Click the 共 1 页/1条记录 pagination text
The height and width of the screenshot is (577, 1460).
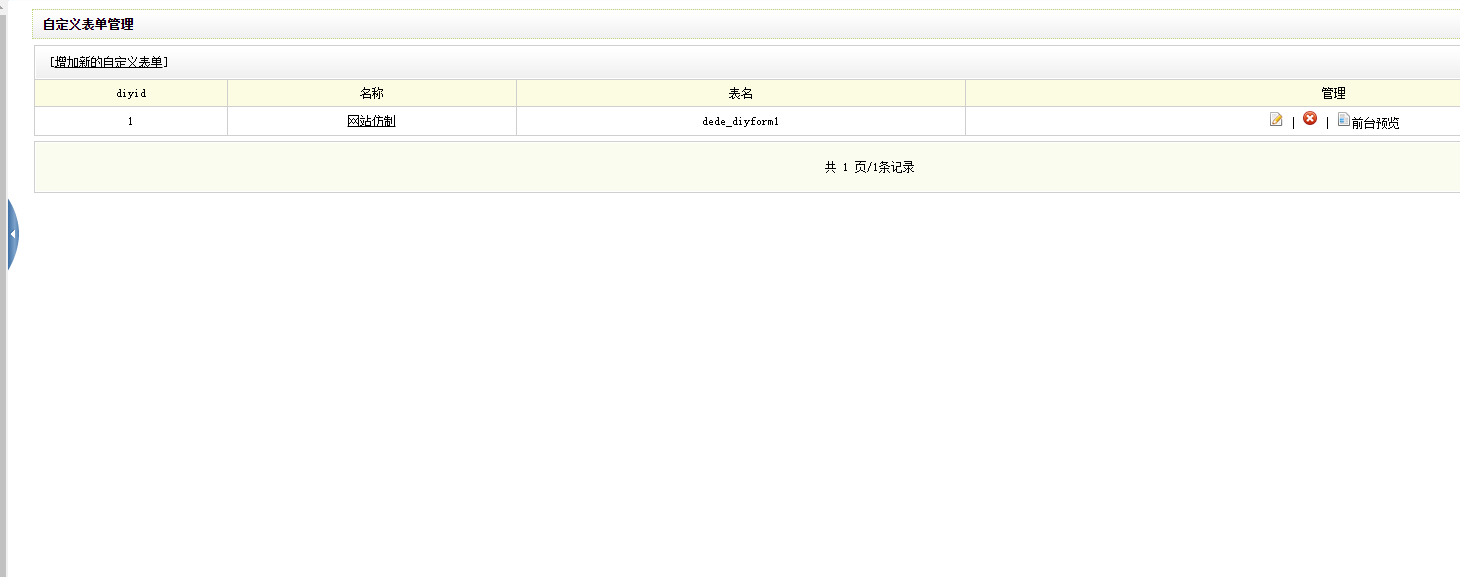click(x=869, y=167)
